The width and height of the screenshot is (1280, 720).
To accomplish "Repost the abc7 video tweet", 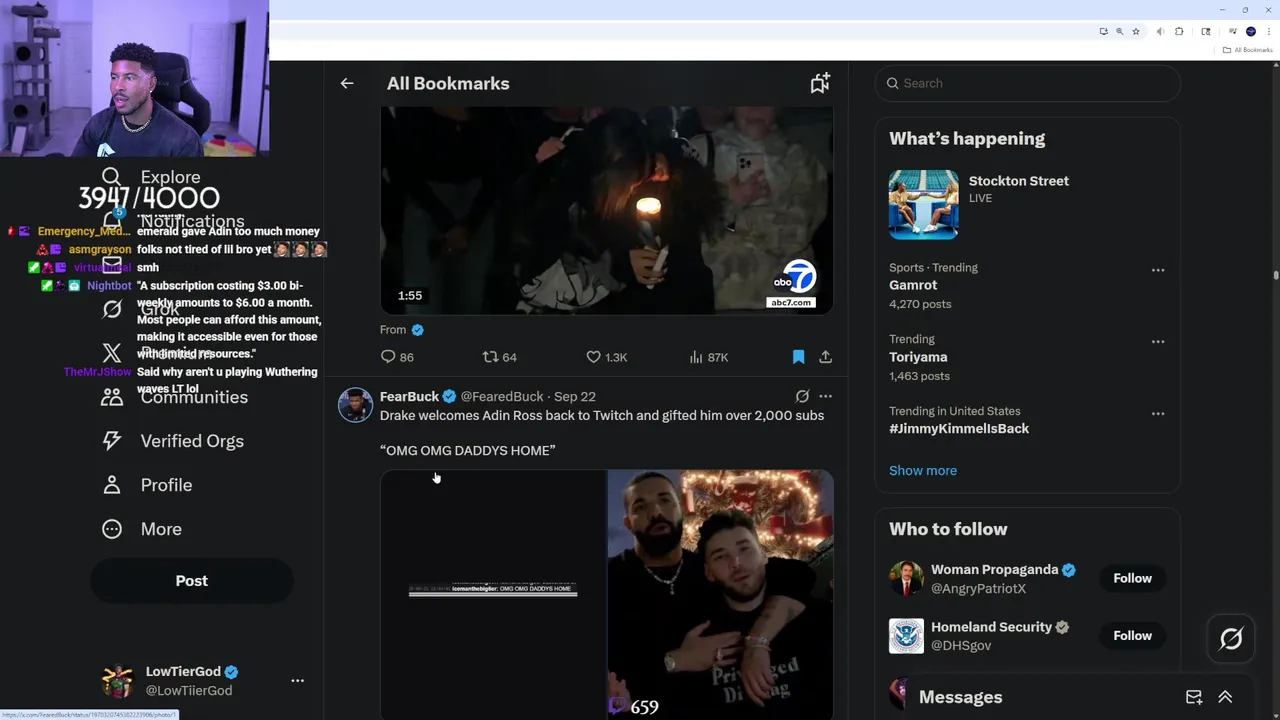I will coord(499,357).
